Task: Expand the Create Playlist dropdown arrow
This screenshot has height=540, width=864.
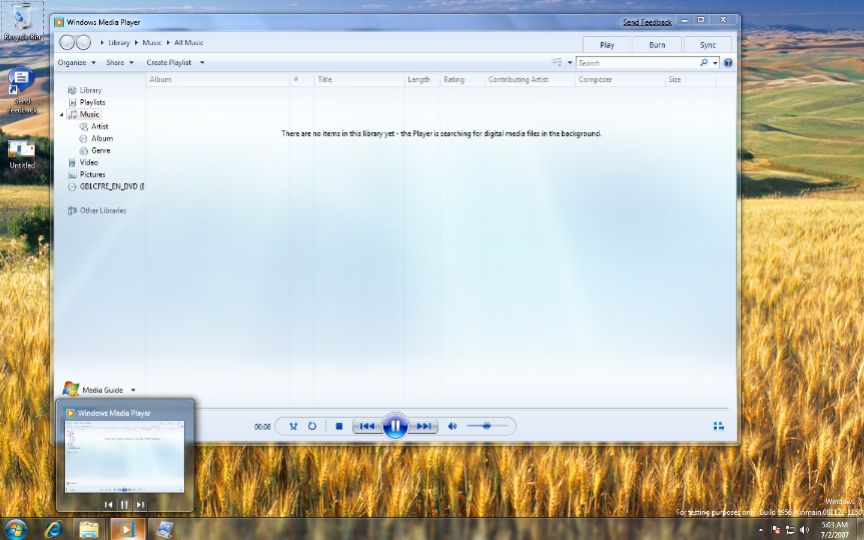Action: point(202,63)
